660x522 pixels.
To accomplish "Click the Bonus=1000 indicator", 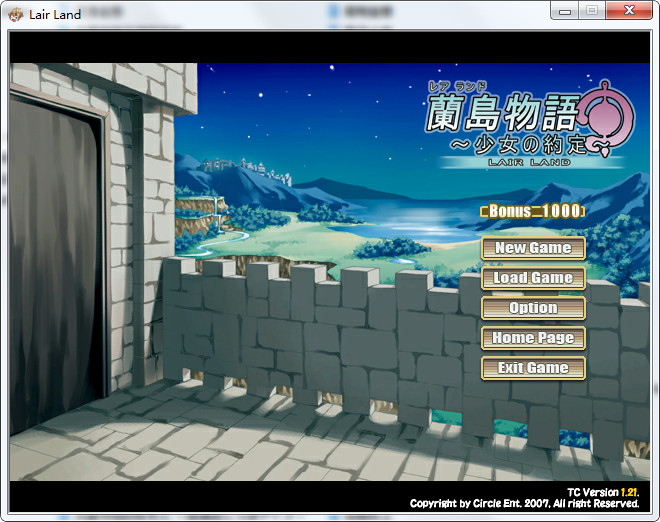I will point(533,211).
